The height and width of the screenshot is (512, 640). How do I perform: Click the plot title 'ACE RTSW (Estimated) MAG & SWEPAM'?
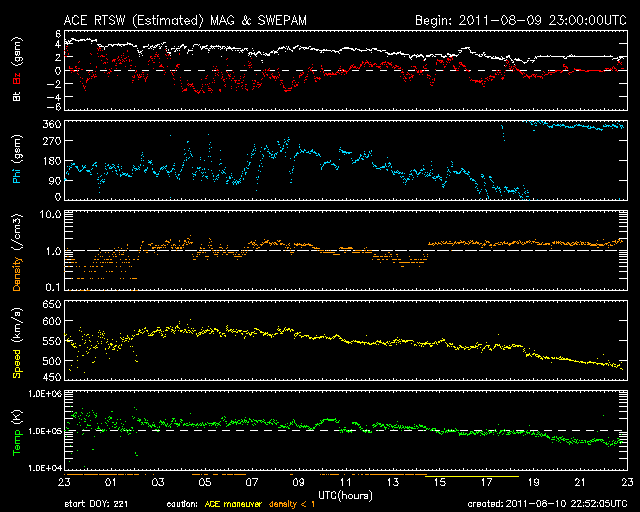185,20
